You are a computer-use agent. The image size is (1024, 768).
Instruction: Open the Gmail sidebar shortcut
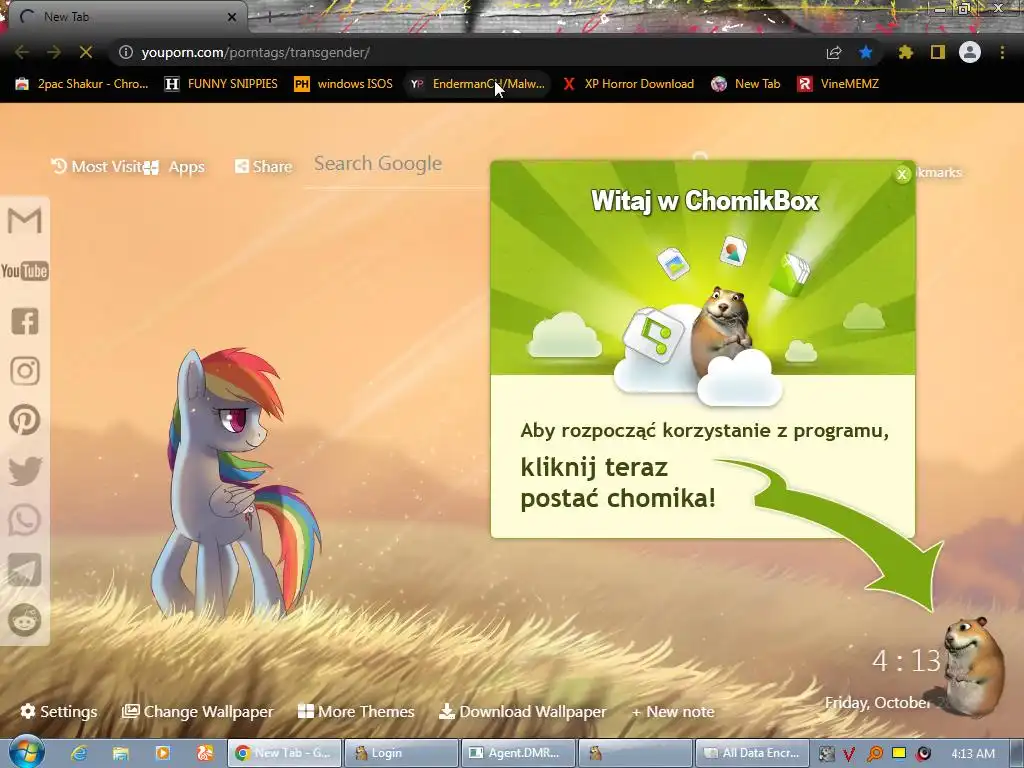(x=25, y=221)
